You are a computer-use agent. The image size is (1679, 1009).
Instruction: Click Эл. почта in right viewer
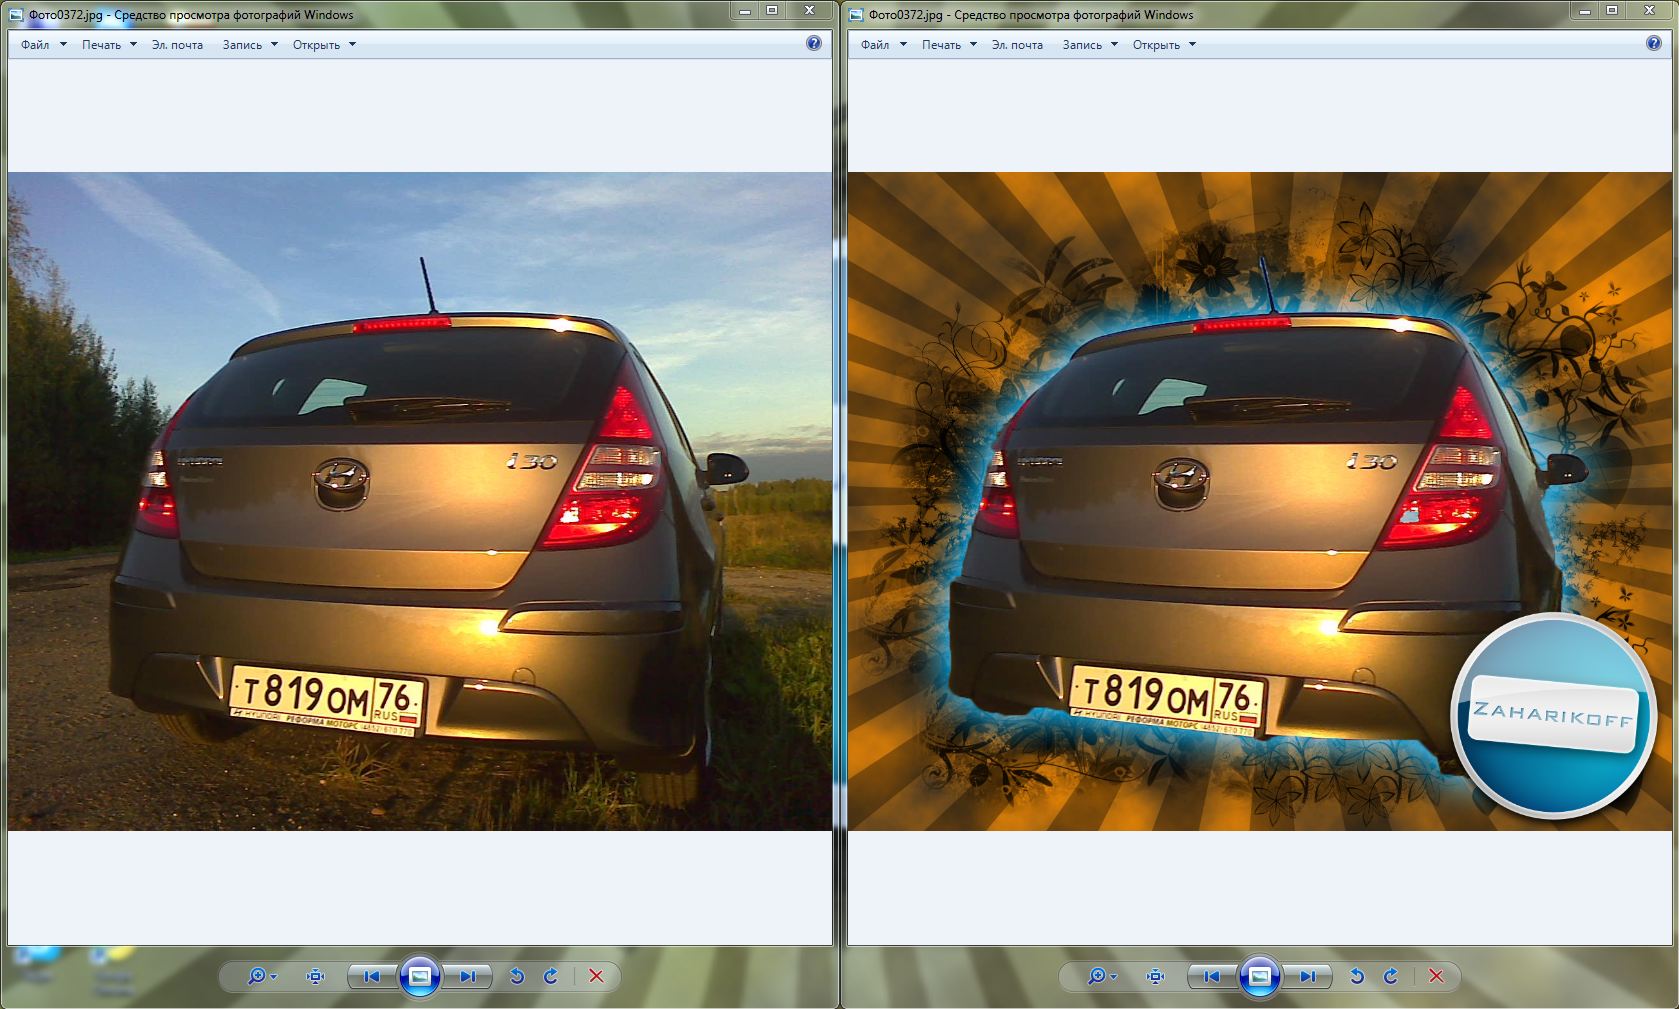pyautogui.click(x=1017, y=45)
